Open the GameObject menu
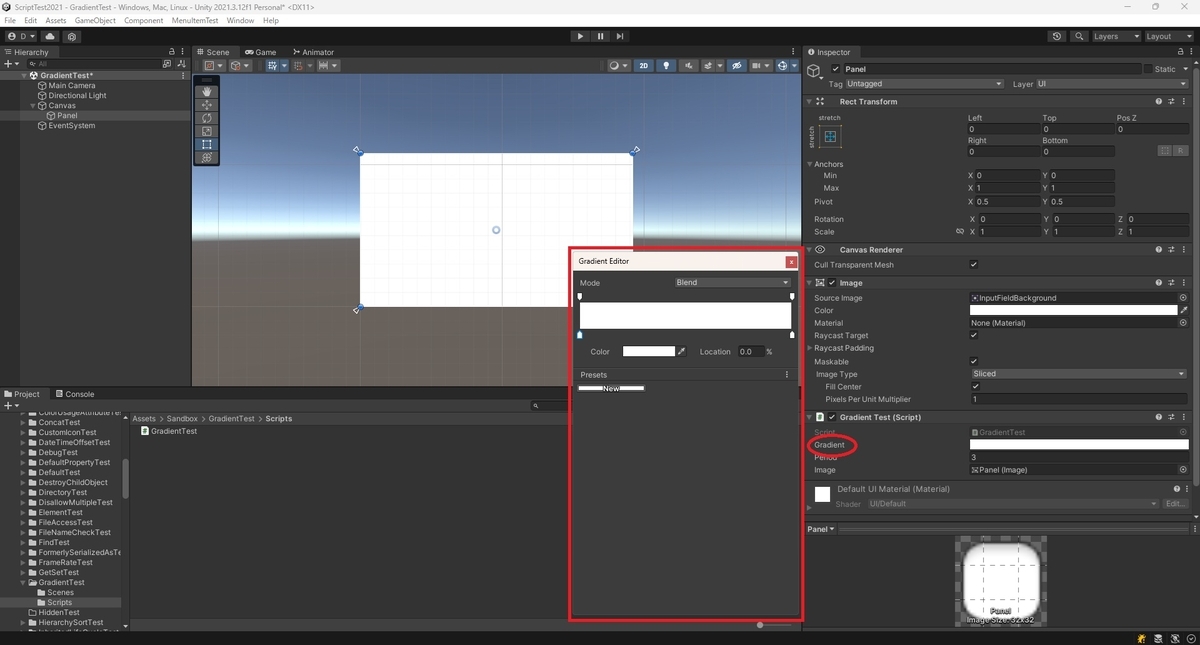1200x645 pixels. [x=95, y=20]
